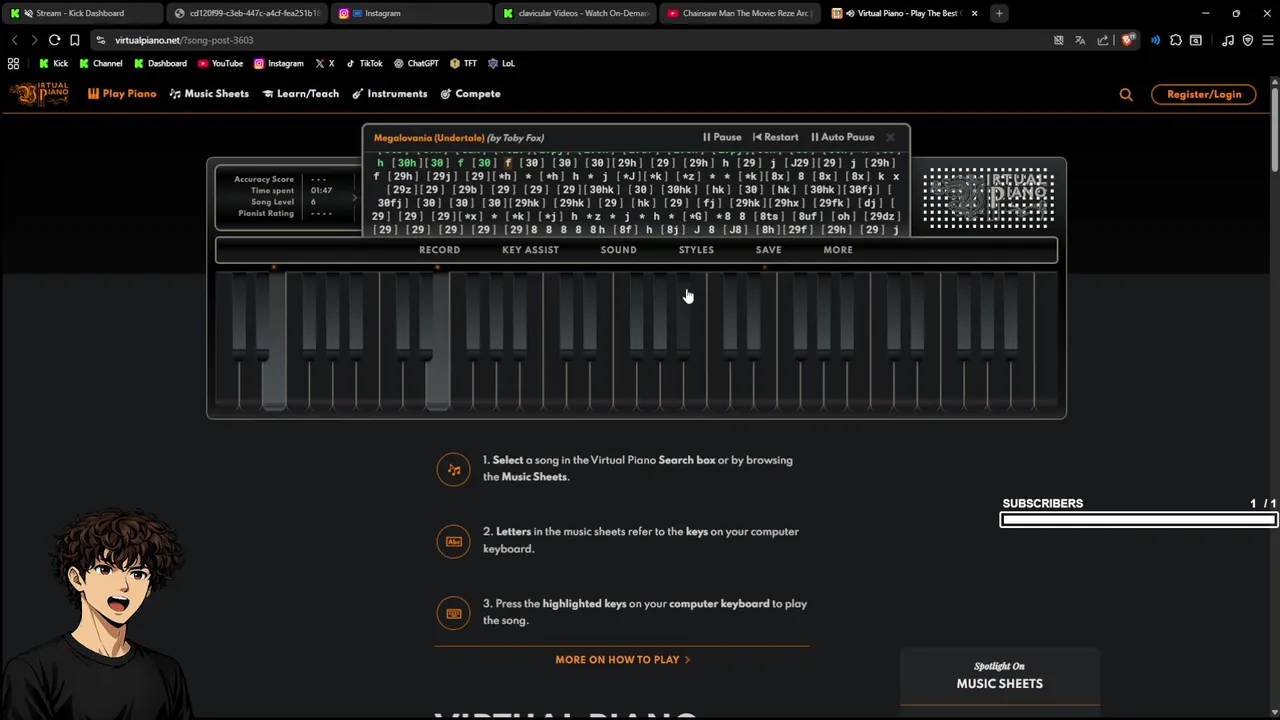Click the Abc icon beside step 2
This screenshot has height=720, width=1280.
(453, 541)
